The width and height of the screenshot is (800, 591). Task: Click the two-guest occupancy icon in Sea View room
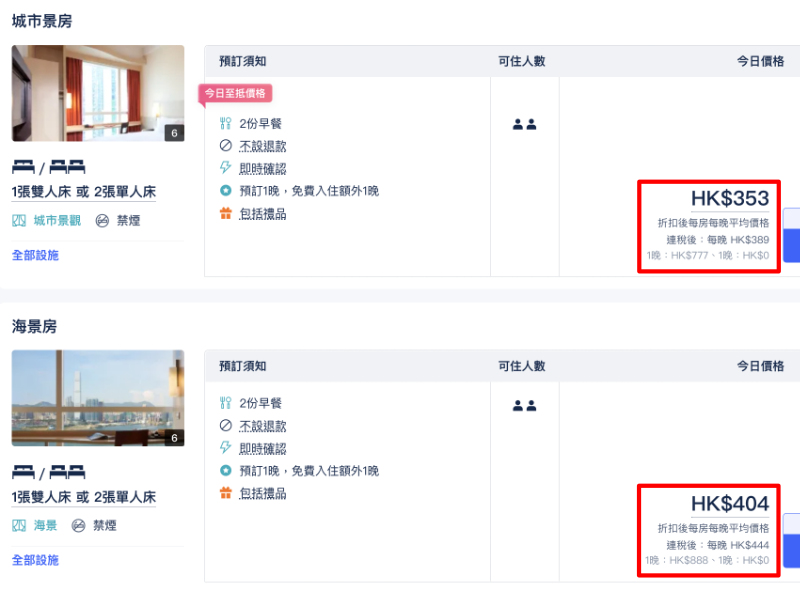[x=524, y=405]
